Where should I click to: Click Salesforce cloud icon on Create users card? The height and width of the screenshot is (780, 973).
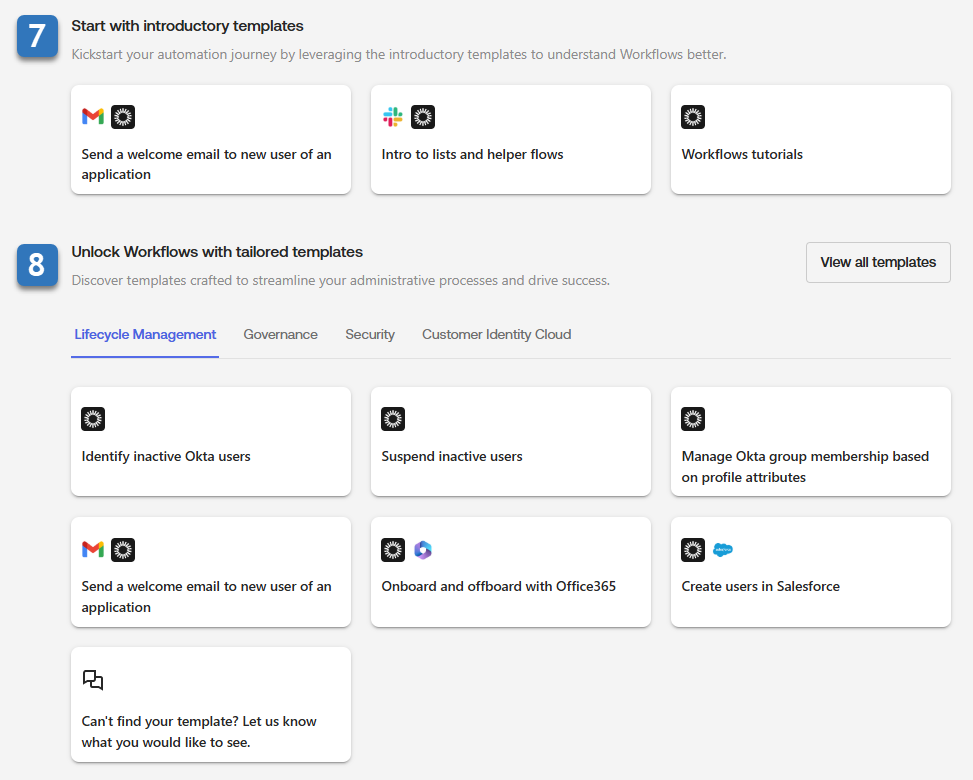pyautogui.click(x=723, y=549)
